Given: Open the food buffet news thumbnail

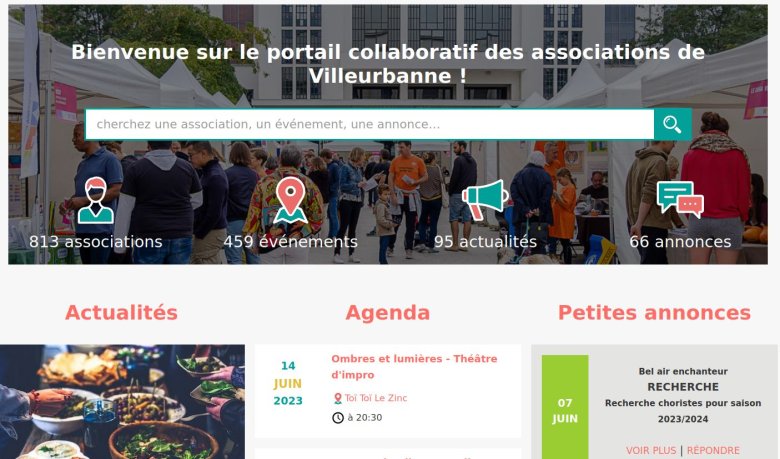Looking at the screenshot, I should [x=122, y=402].
